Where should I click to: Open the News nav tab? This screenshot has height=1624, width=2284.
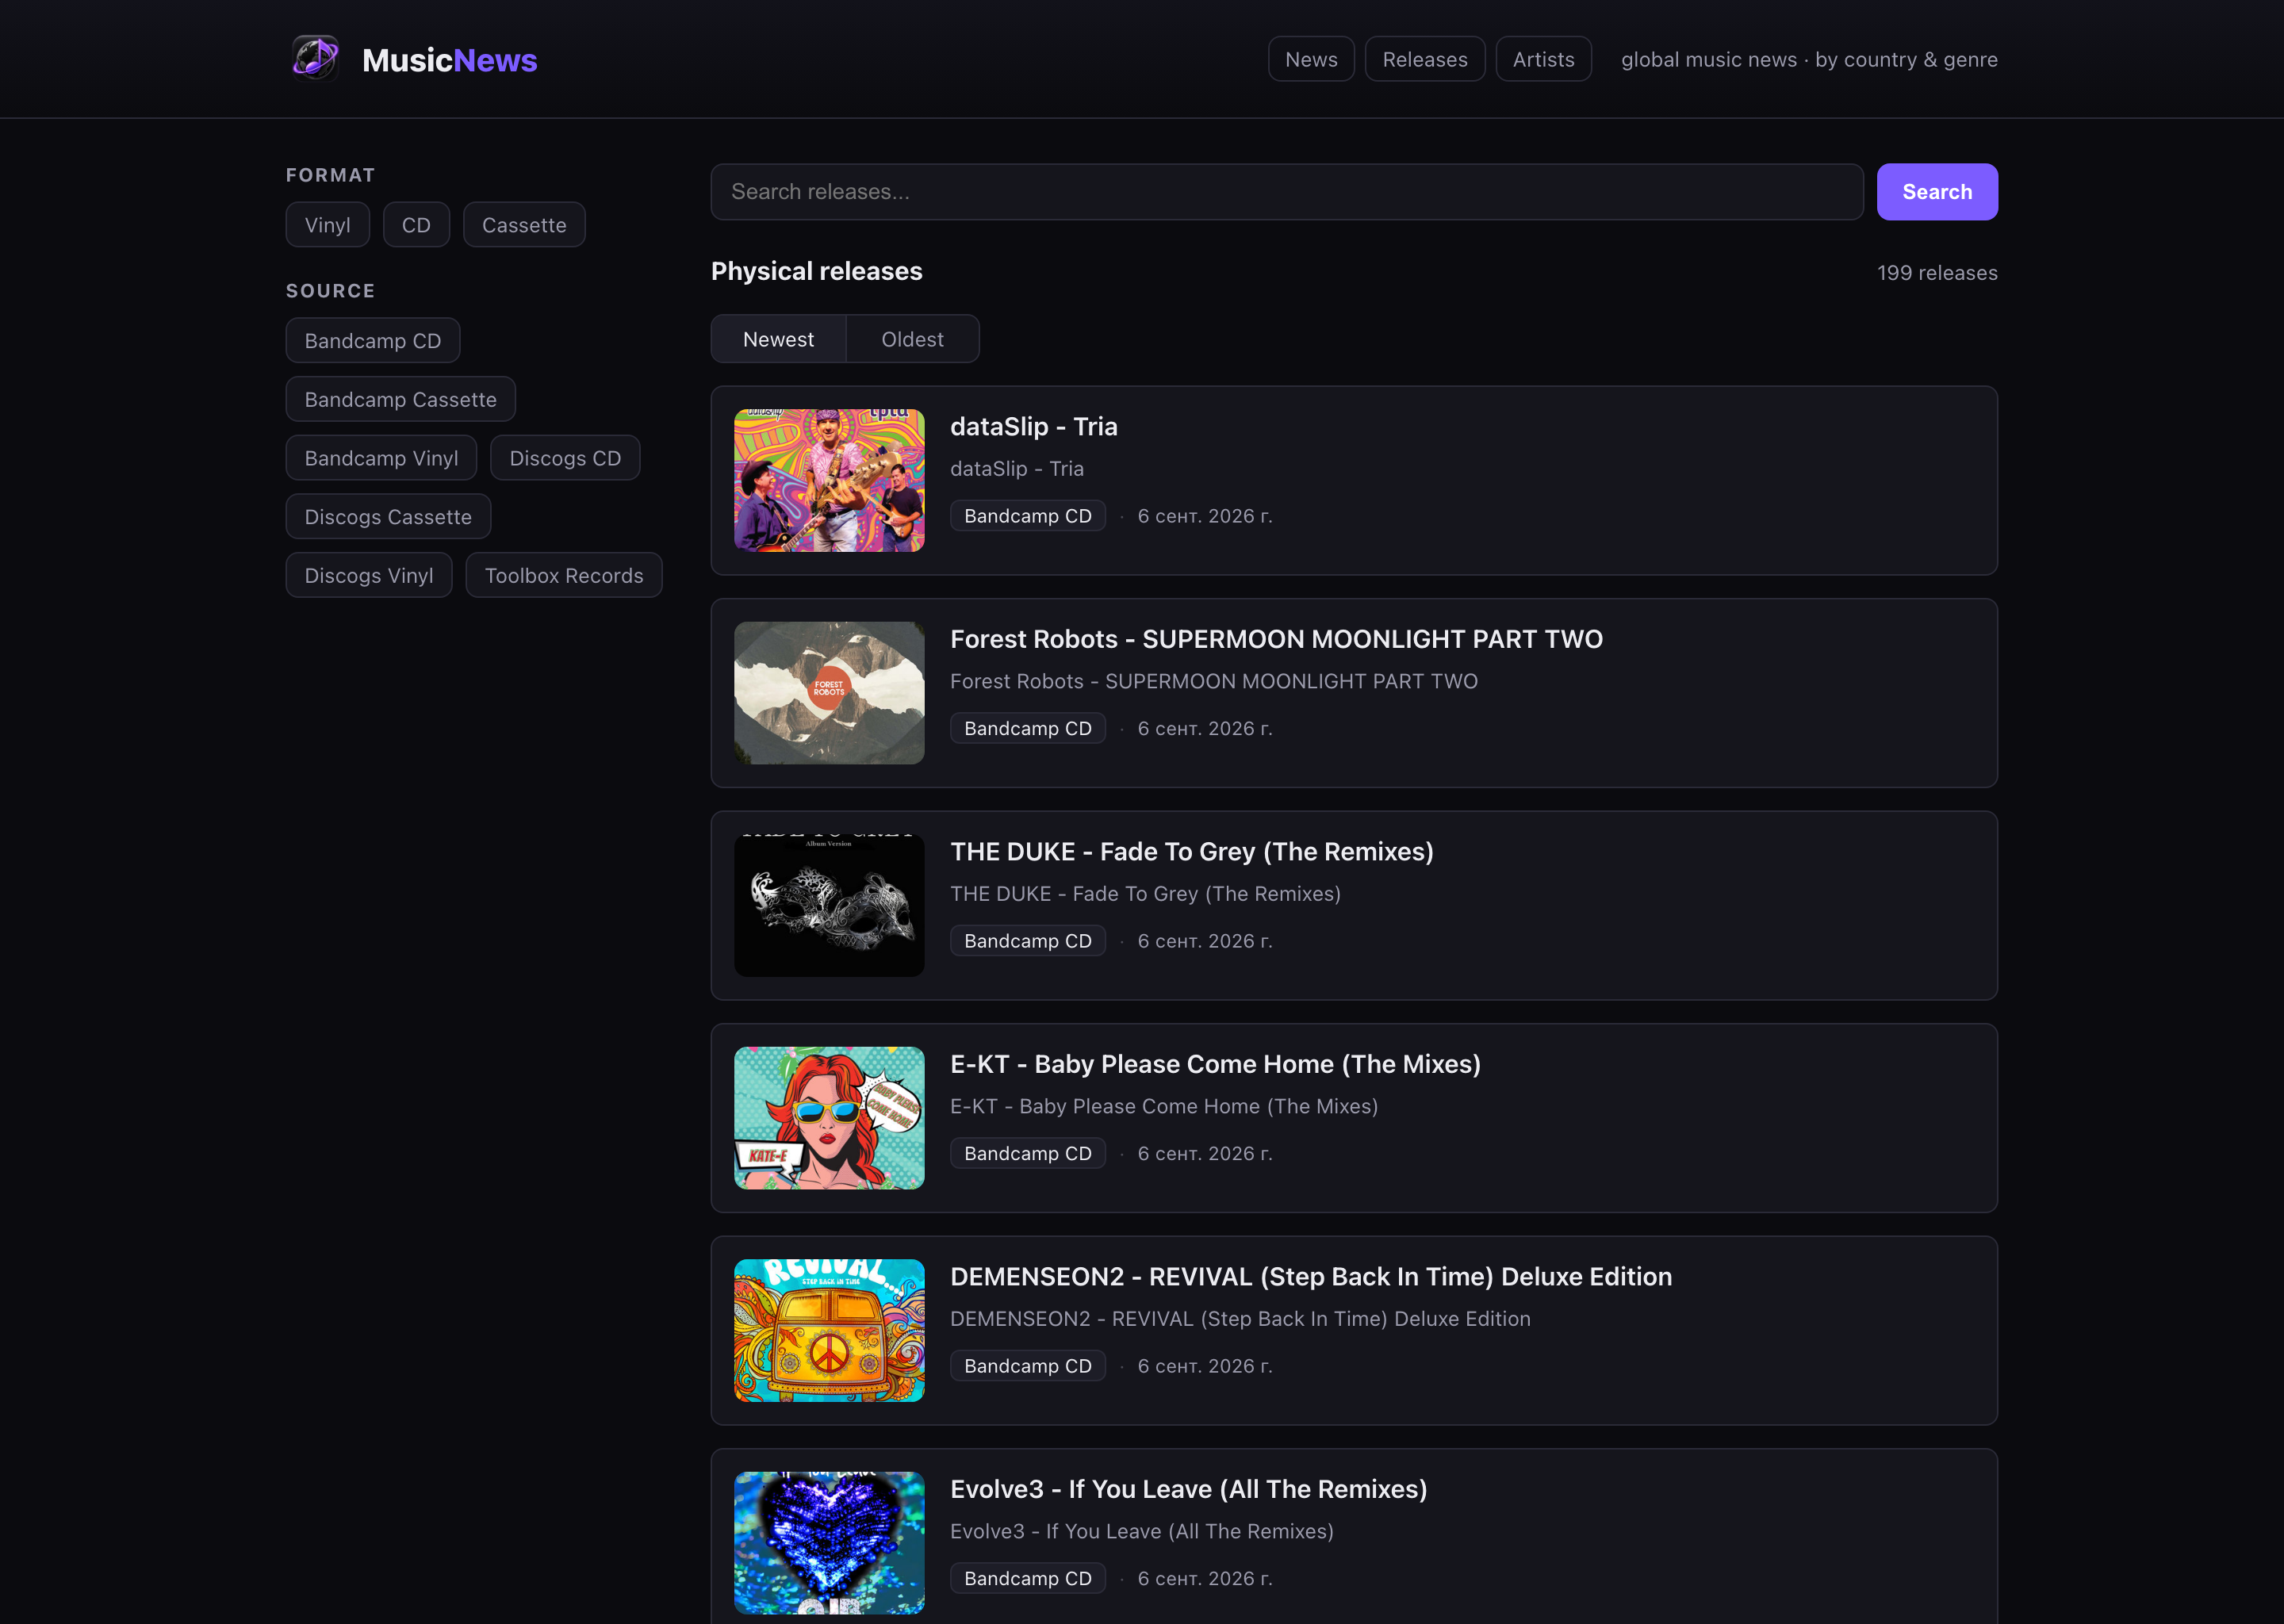coord(1311,59)
